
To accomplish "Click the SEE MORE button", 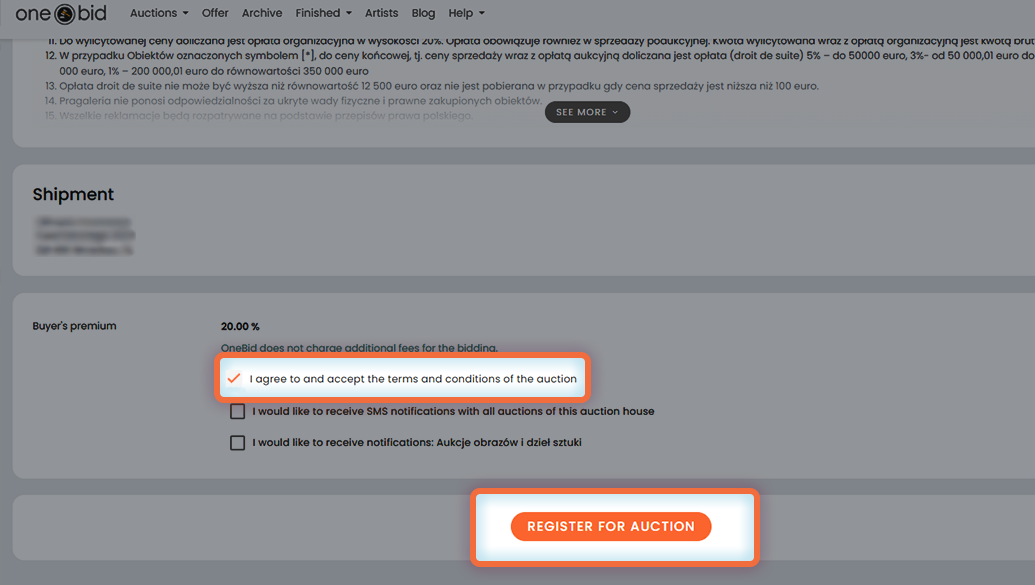I will click(587, 112).
